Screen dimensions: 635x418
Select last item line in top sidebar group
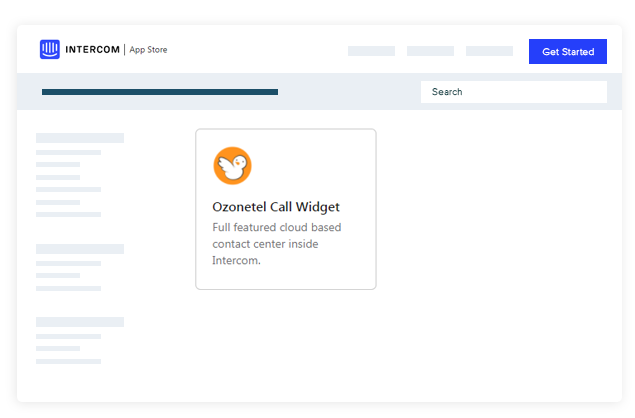[x=68, y=215]
